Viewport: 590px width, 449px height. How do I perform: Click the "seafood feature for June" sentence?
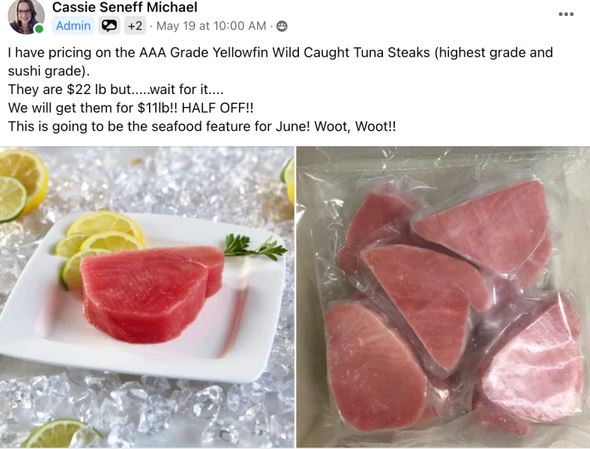click(202, 126)
